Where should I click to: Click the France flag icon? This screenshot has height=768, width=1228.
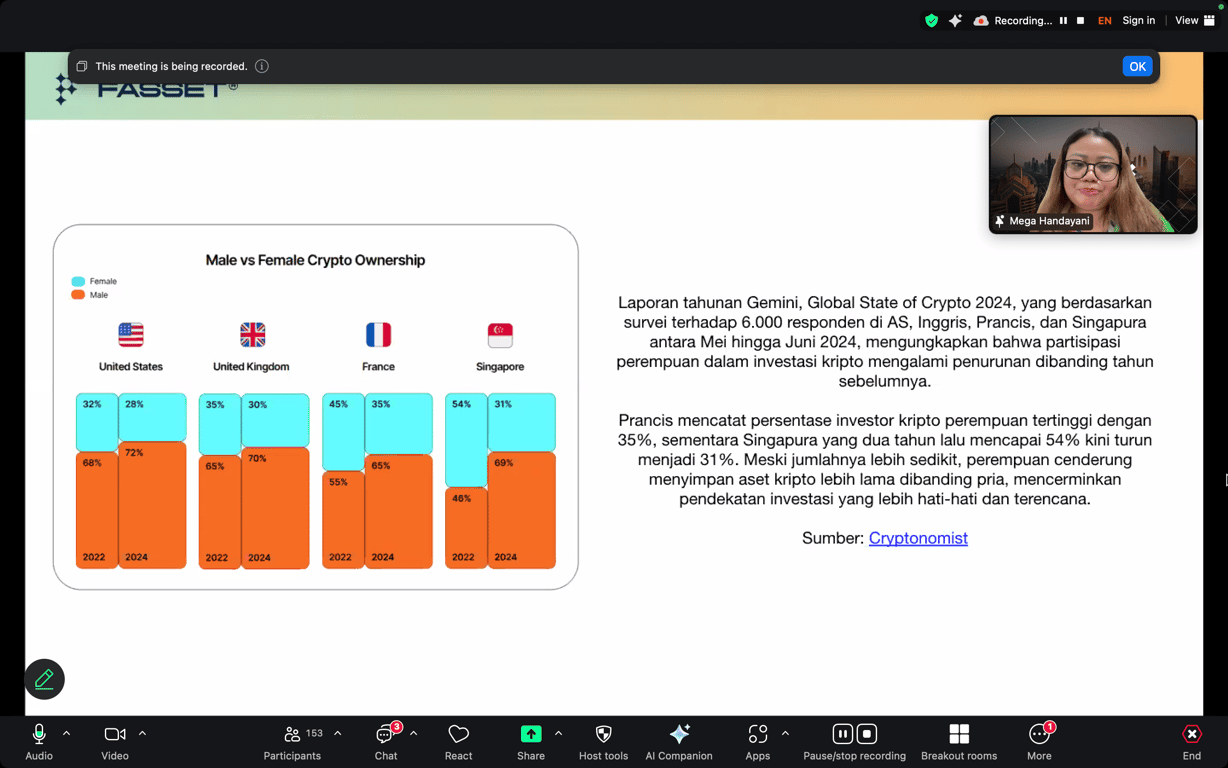coord(378,334)
